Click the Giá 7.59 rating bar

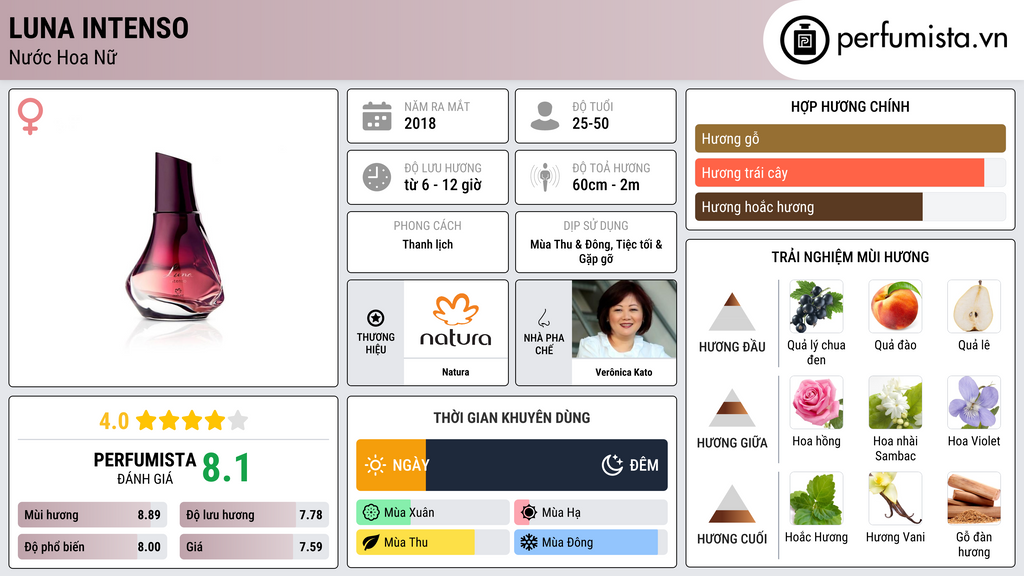[254, 547]
